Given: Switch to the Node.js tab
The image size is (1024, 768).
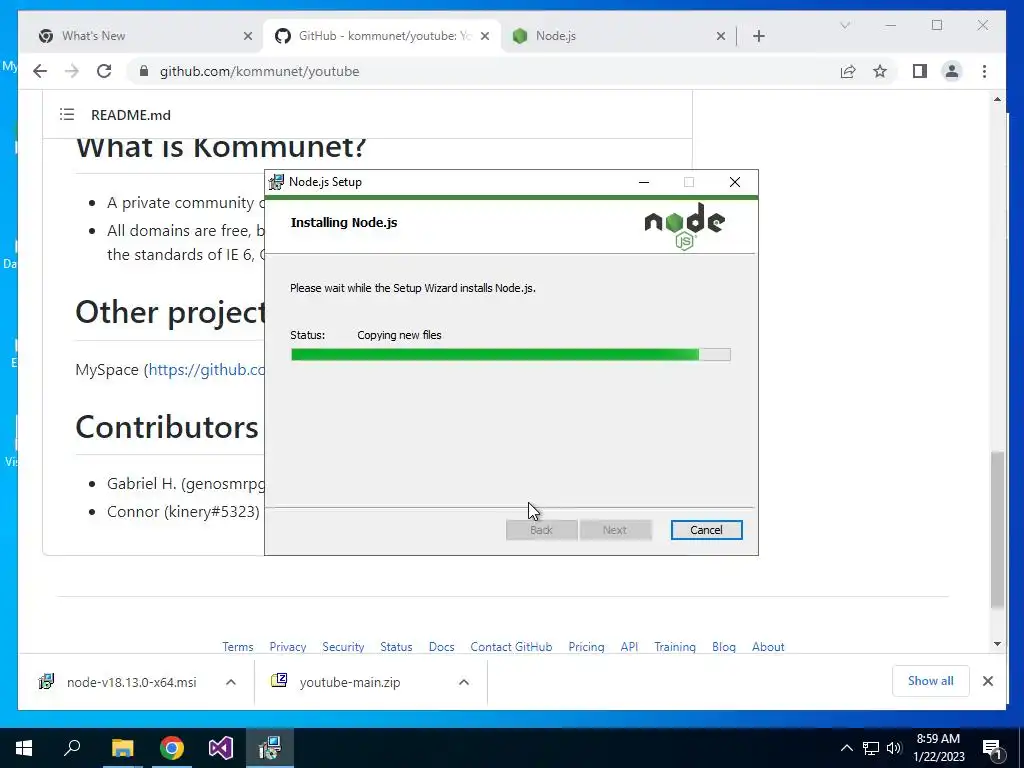Looking at the screenshot, I should 618,36.
